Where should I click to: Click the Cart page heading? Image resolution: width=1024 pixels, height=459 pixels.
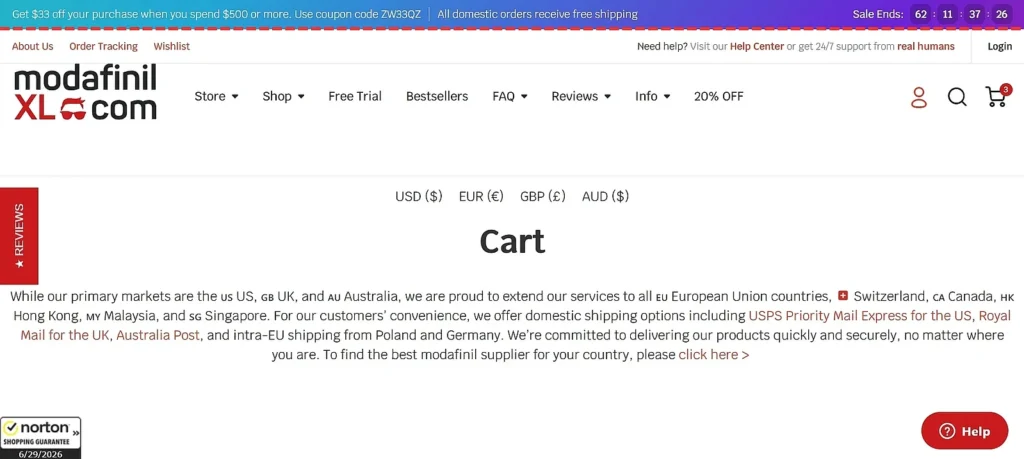point(512,241)
